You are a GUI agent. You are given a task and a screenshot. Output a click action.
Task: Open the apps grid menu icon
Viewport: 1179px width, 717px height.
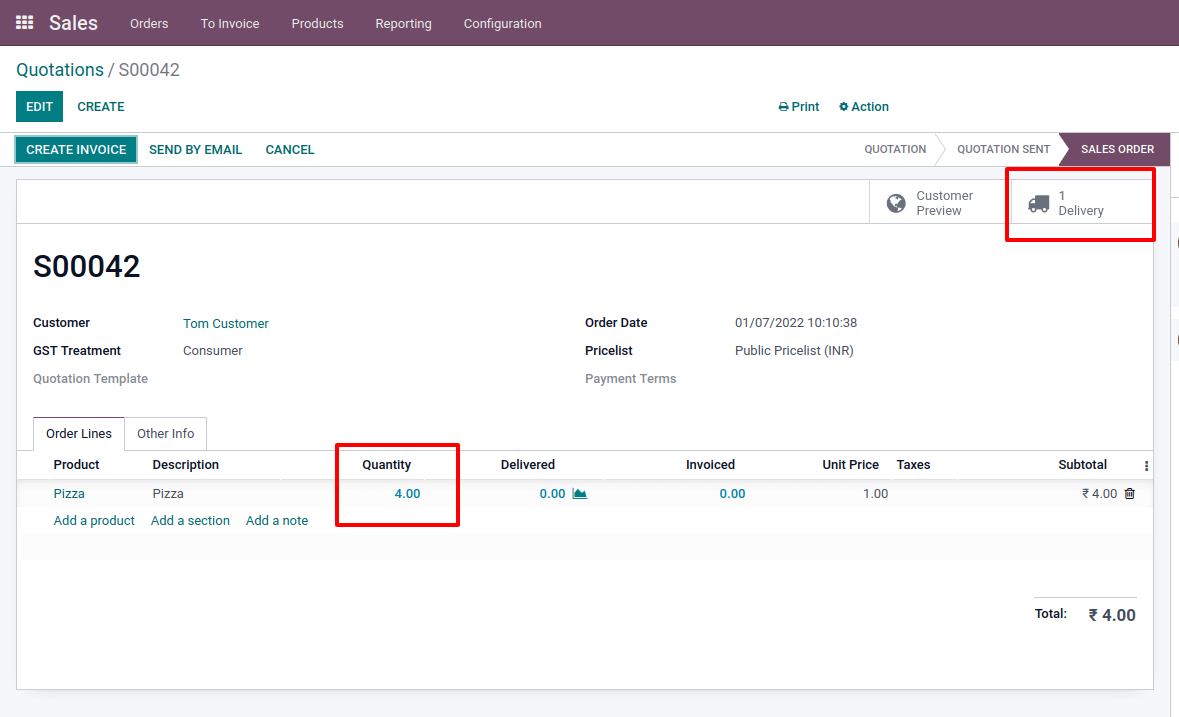click(24, 23)
